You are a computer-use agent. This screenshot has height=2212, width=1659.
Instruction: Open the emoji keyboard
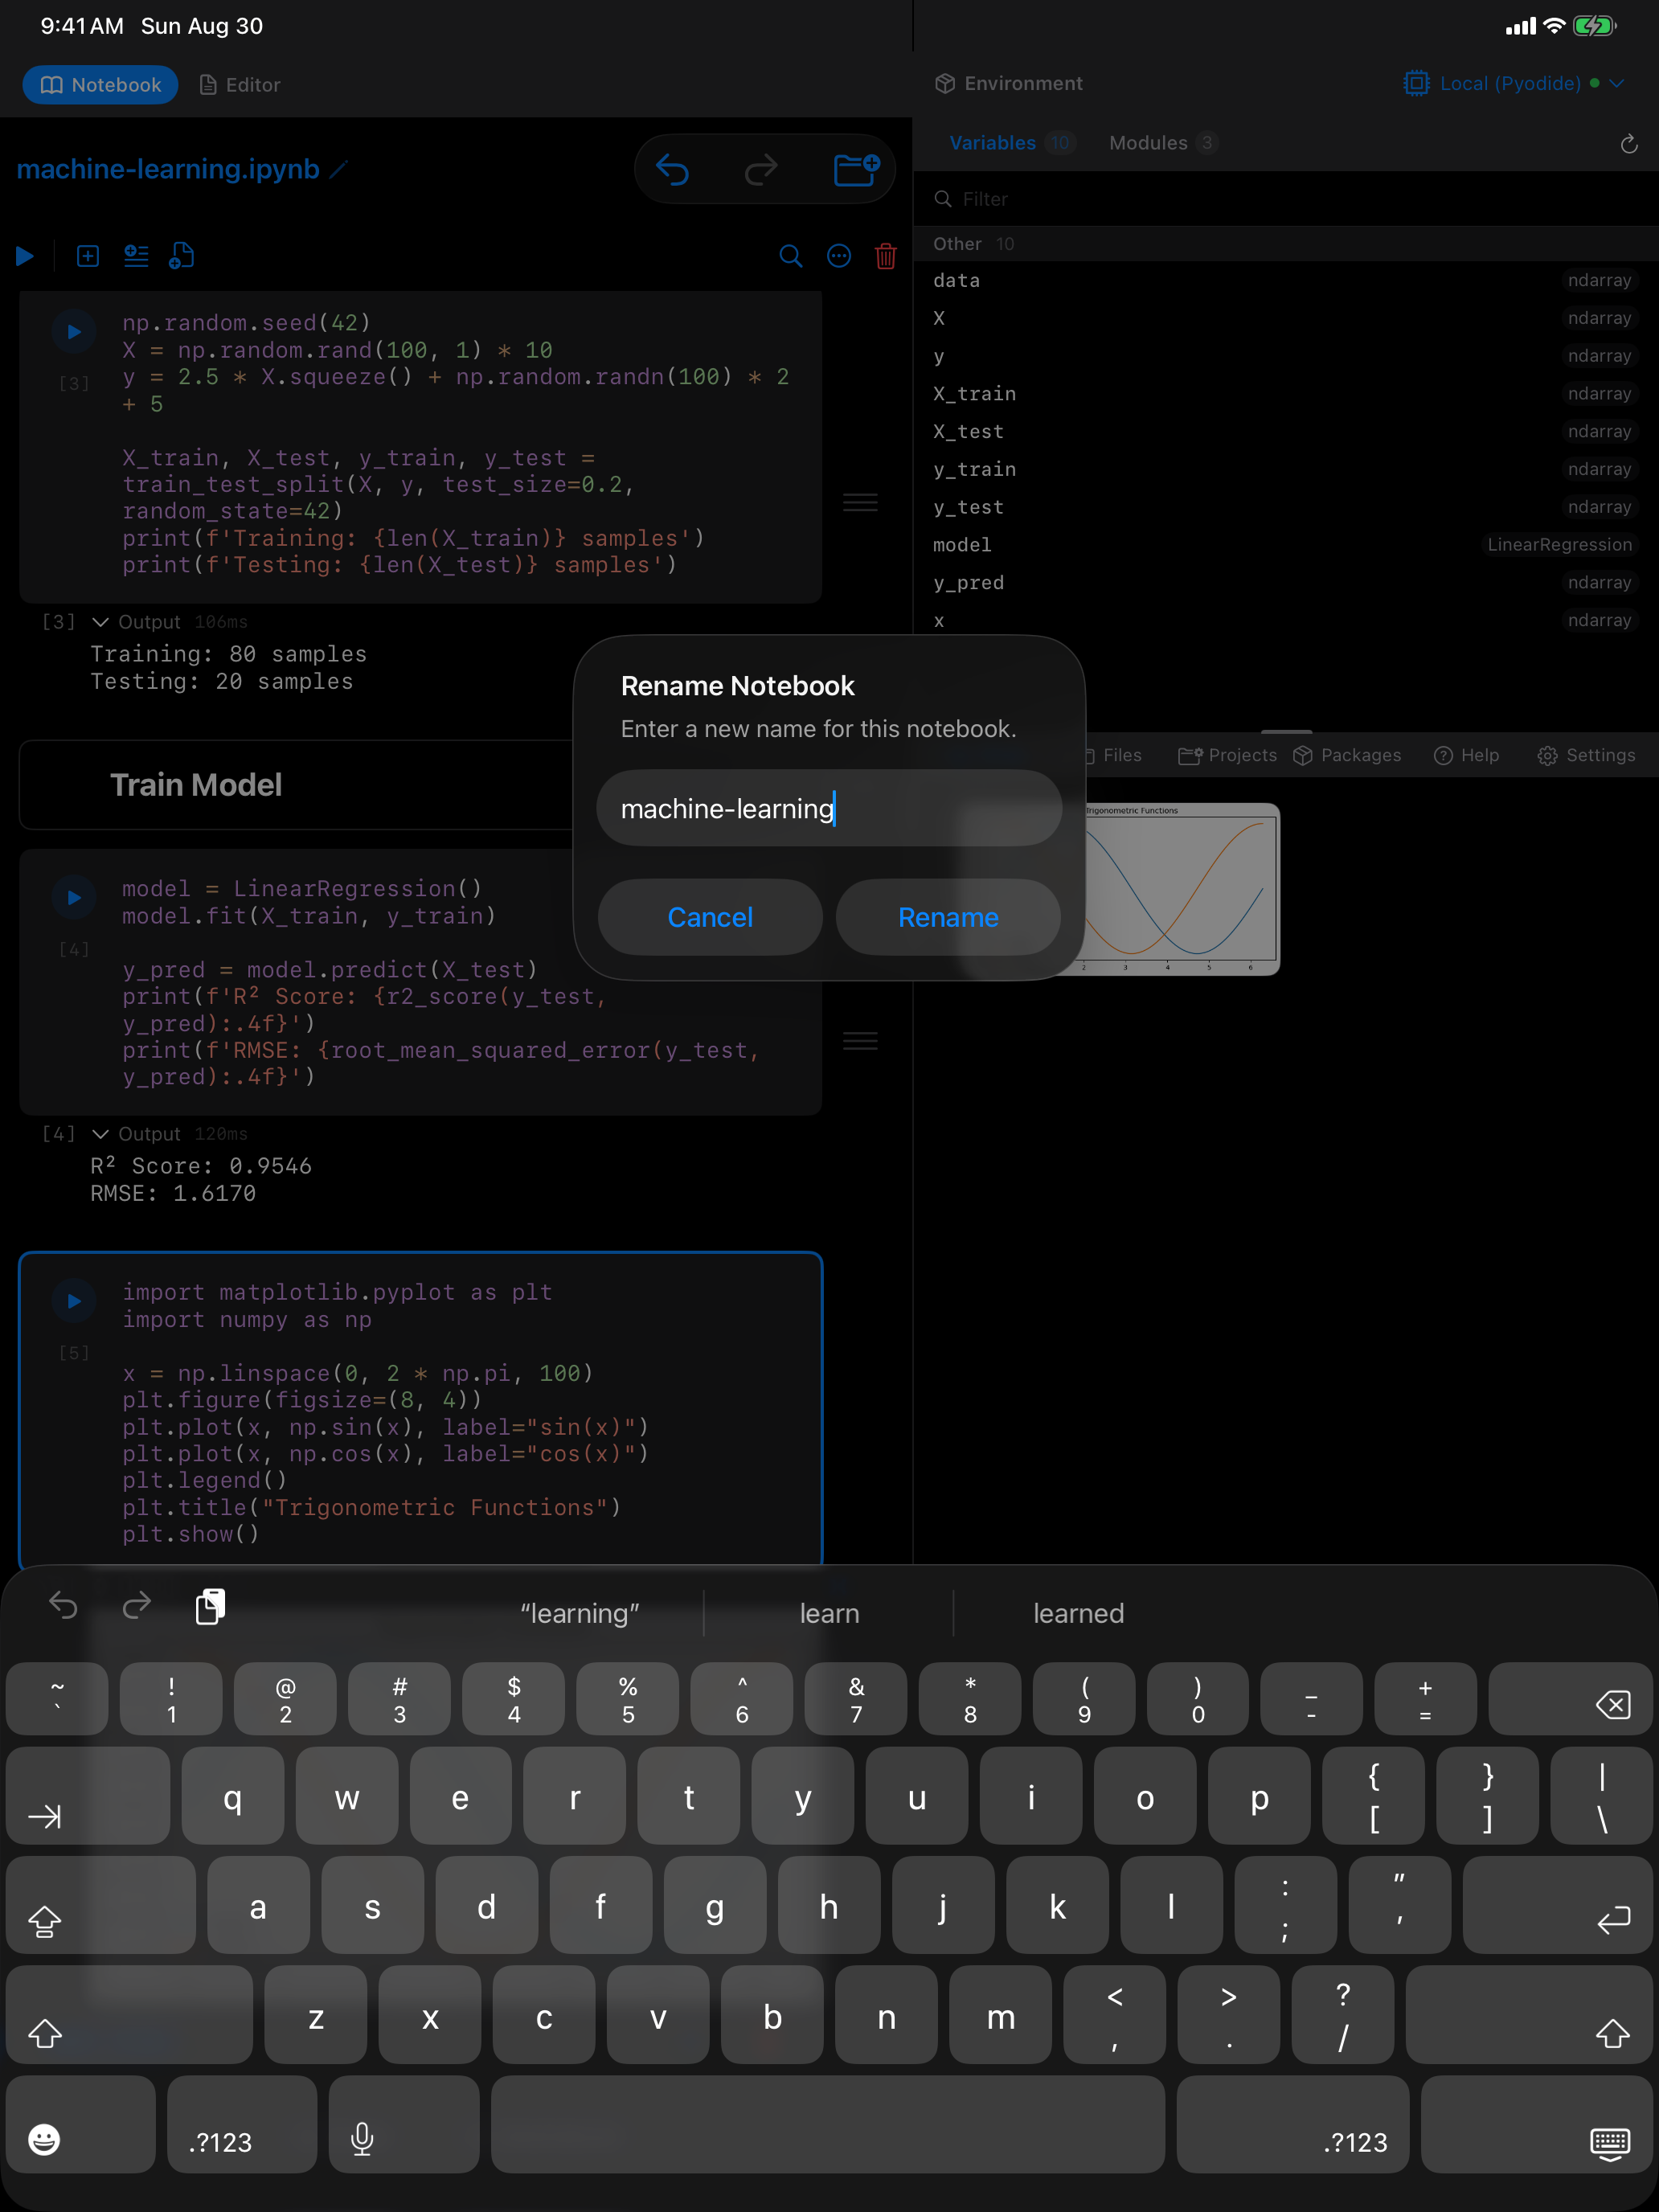(x=81, y=2124)
